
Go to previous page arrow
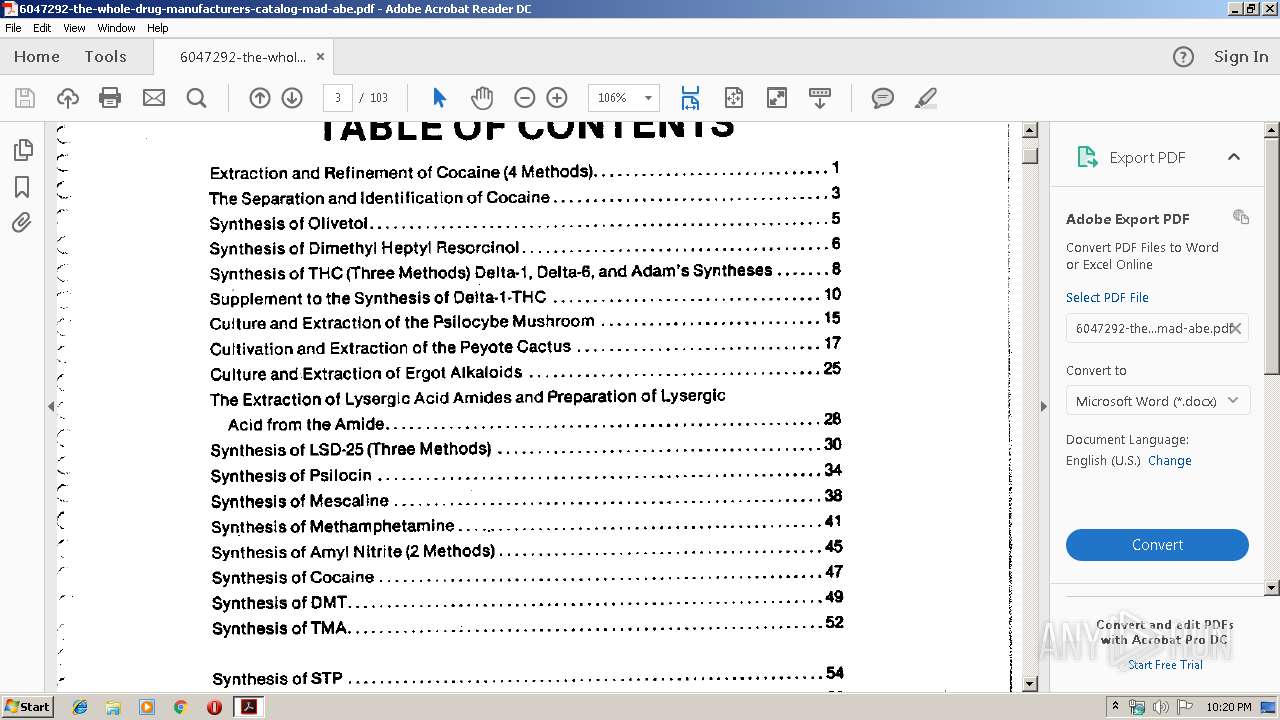click(260, 98)
